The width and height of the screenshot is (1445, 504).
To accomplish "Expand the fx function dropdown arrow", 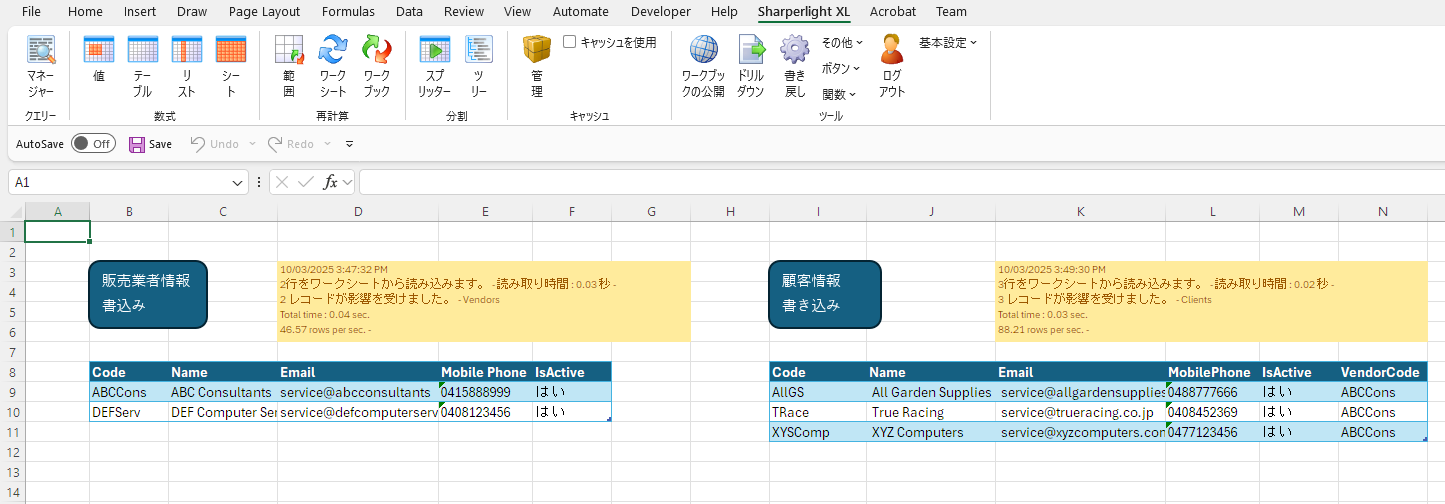I will click(347, 183).
